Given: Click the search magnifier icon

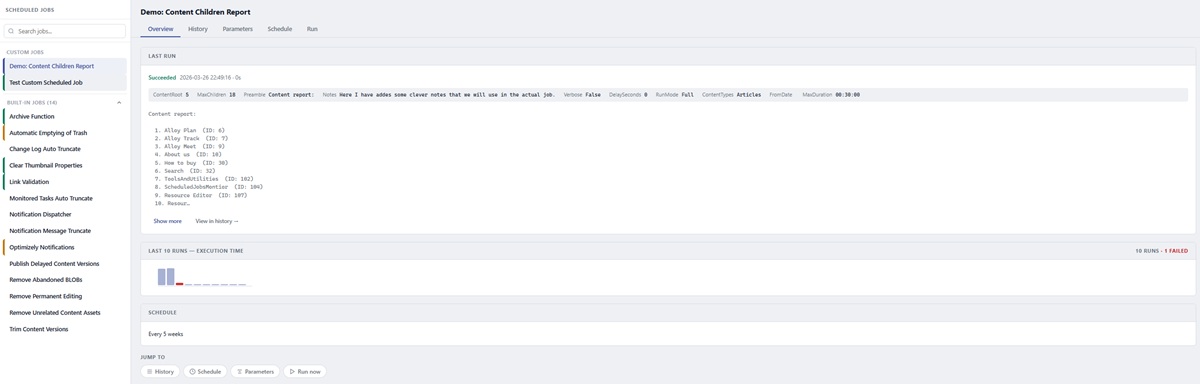Looking at the screenshot, I should point(11,31).
